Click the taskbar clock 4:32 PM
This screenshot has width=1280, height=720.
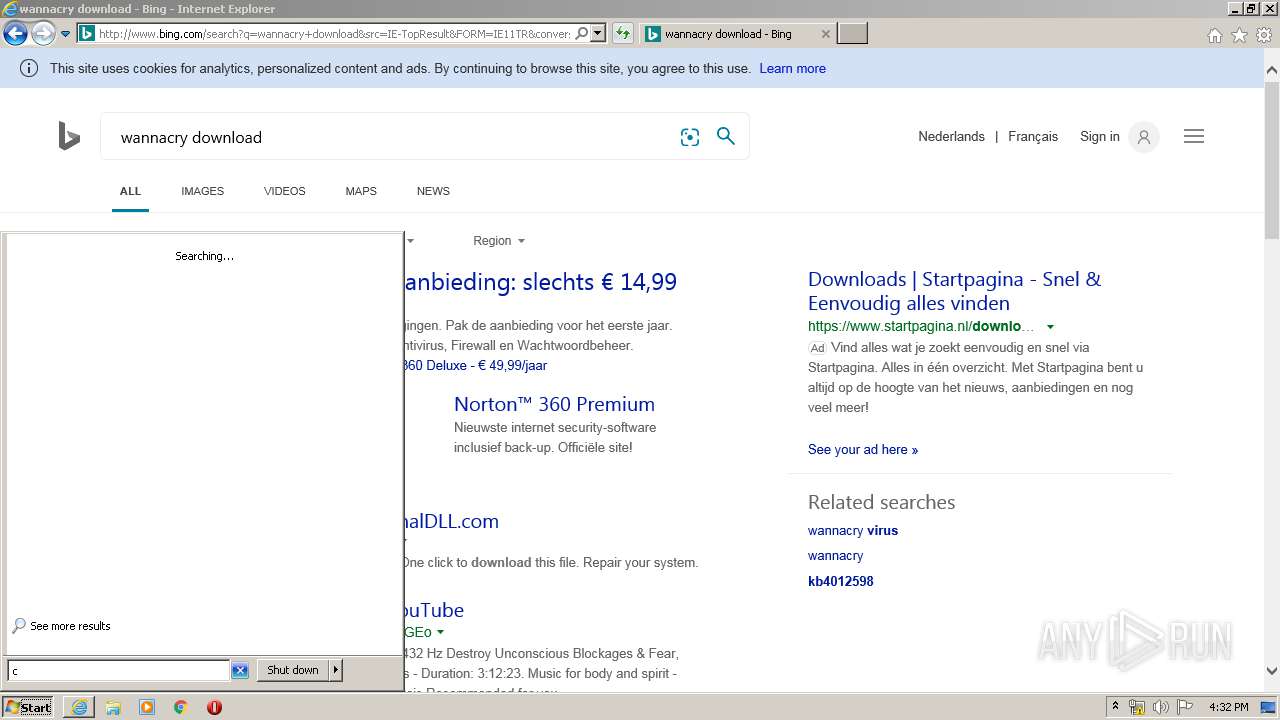1228,707
